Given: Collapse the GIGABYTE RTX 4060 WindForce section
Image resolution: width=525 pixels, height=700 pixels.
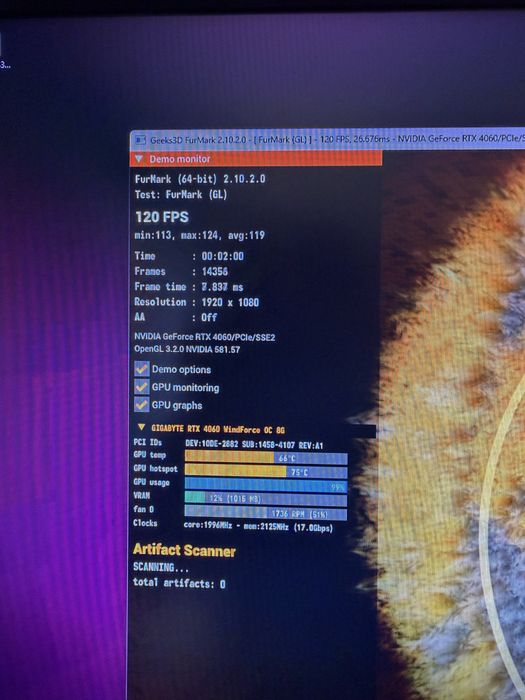Looking at the screenshot, I should point(142,428).
